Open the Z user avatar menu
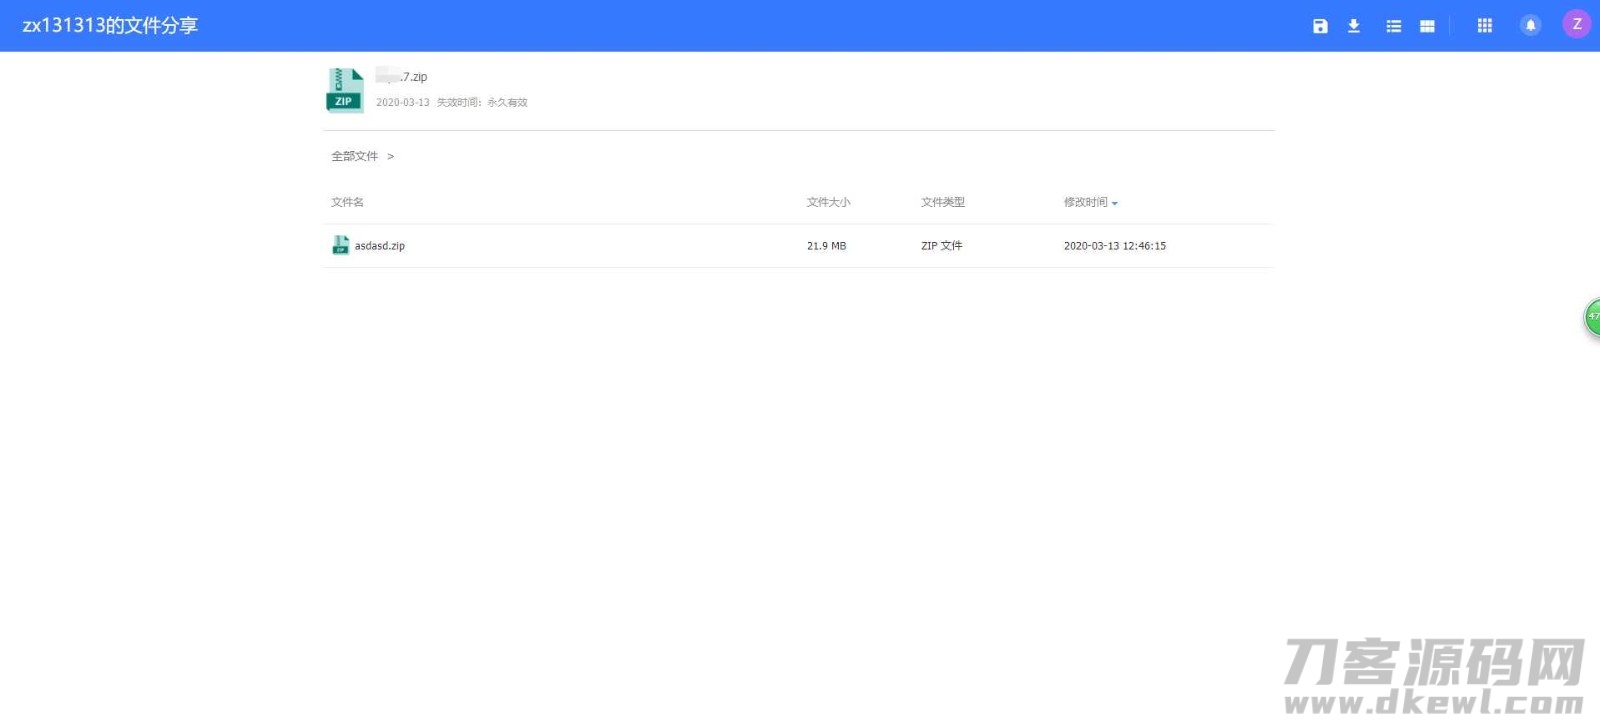 coord(1576,25)
